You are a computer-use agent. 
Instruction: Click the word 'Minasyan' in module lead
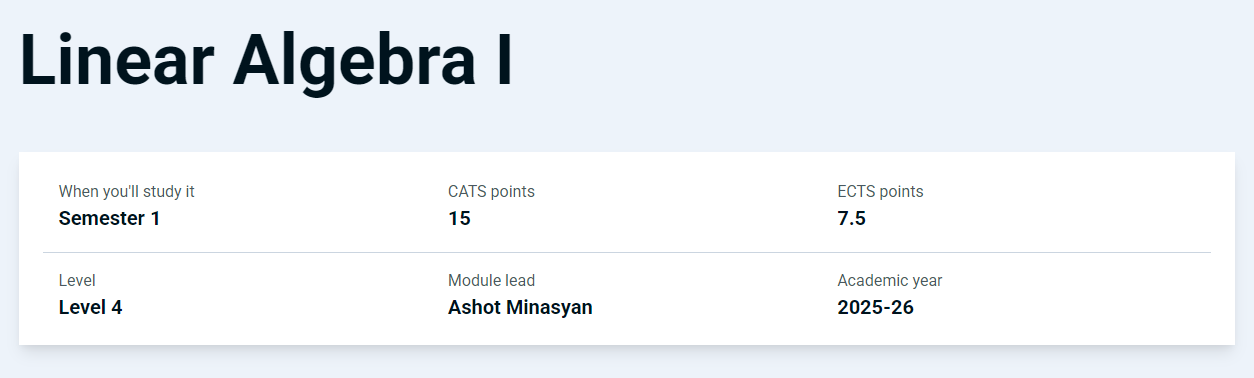coord(550,307)
